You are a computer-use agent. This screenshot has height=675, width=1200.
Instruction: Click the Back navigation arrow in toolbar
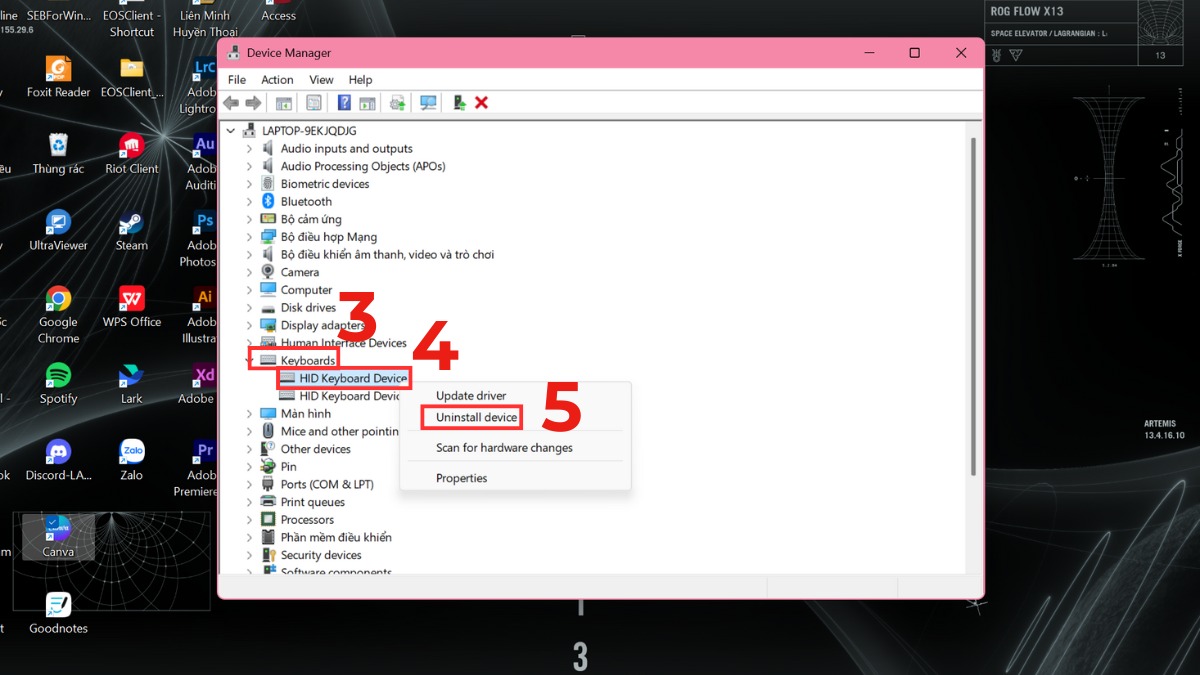pyautogui.click(x=231, y=102)
